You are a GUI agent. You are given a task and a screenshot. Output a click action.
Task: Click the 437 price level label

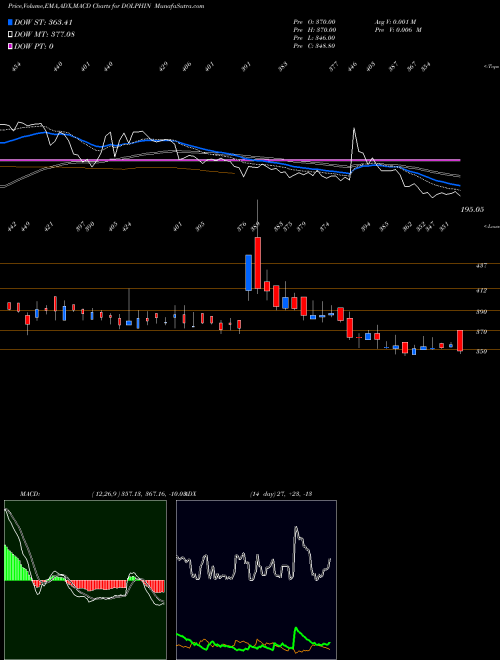481,266
